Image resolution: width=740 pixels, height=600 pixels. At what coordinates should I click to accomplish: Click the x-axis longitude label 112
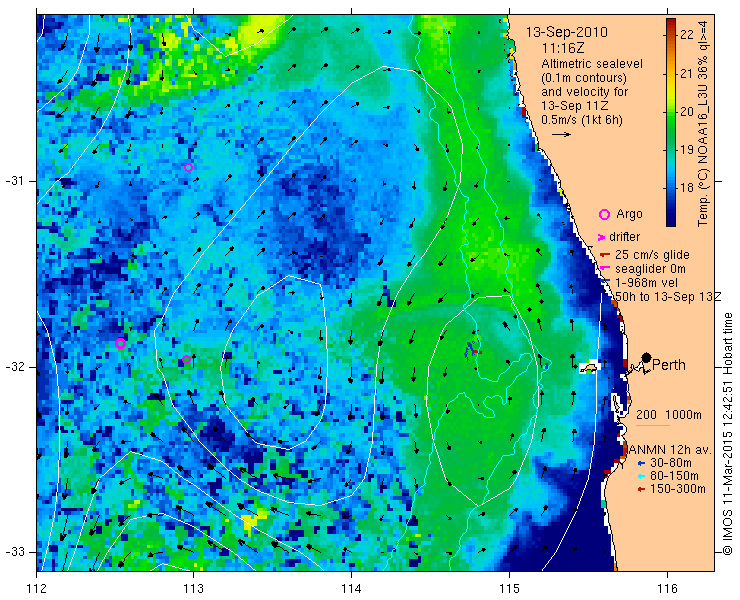pyautogui.click(x=37, y=589)
